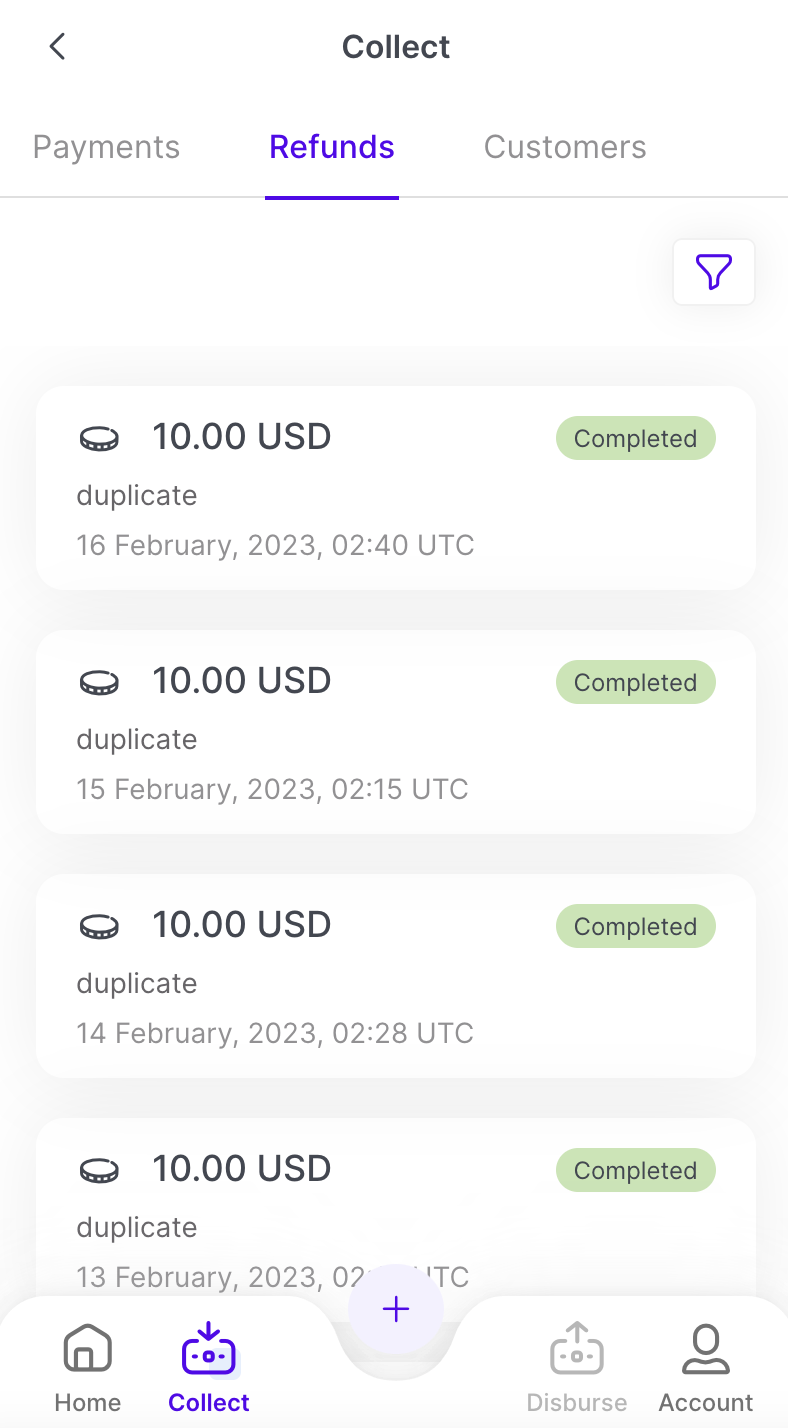Viewport: 788px width, 1428px height.
Task: Tap the back arrow icon
Action: coord(58,46)
